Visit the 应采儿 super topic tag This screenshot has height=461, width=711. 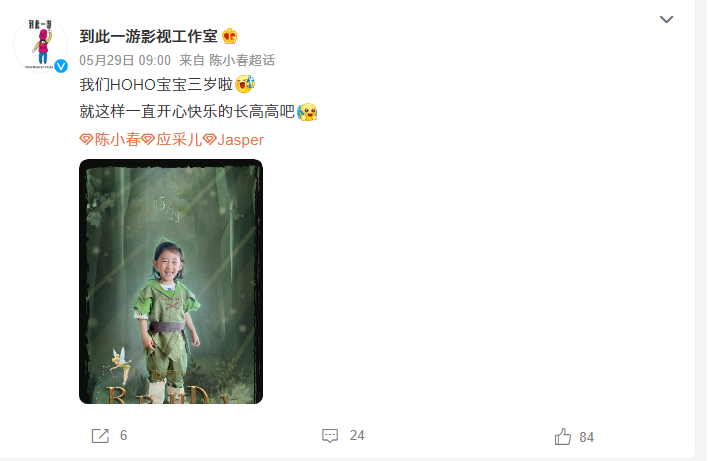pyautogui.click(x=179, y=140)
